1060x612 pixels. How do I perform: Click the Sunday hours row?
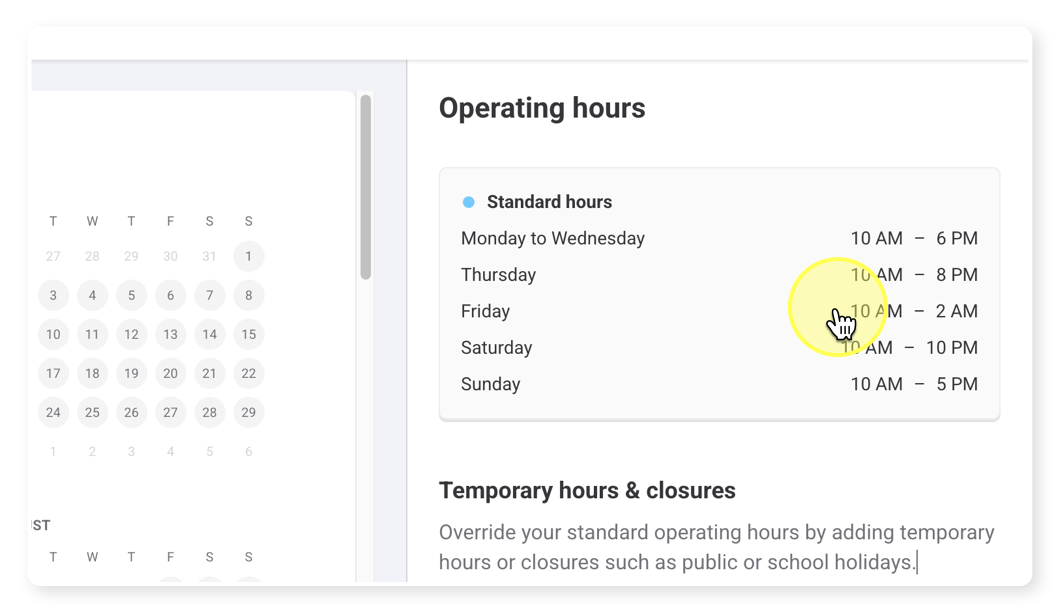719,384
